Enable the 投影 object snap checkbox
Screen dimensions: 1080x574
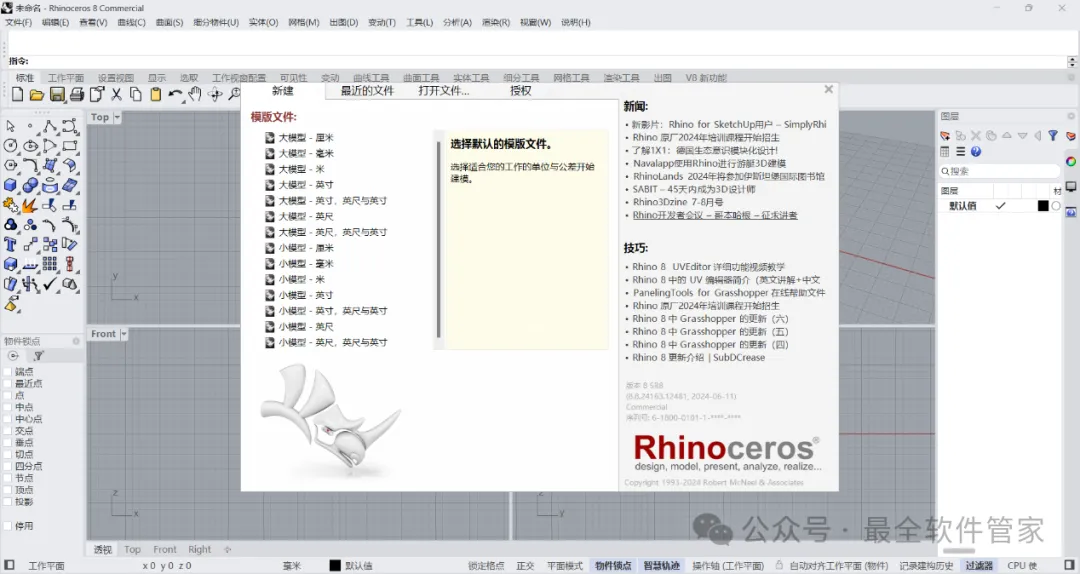pos(8,502)
